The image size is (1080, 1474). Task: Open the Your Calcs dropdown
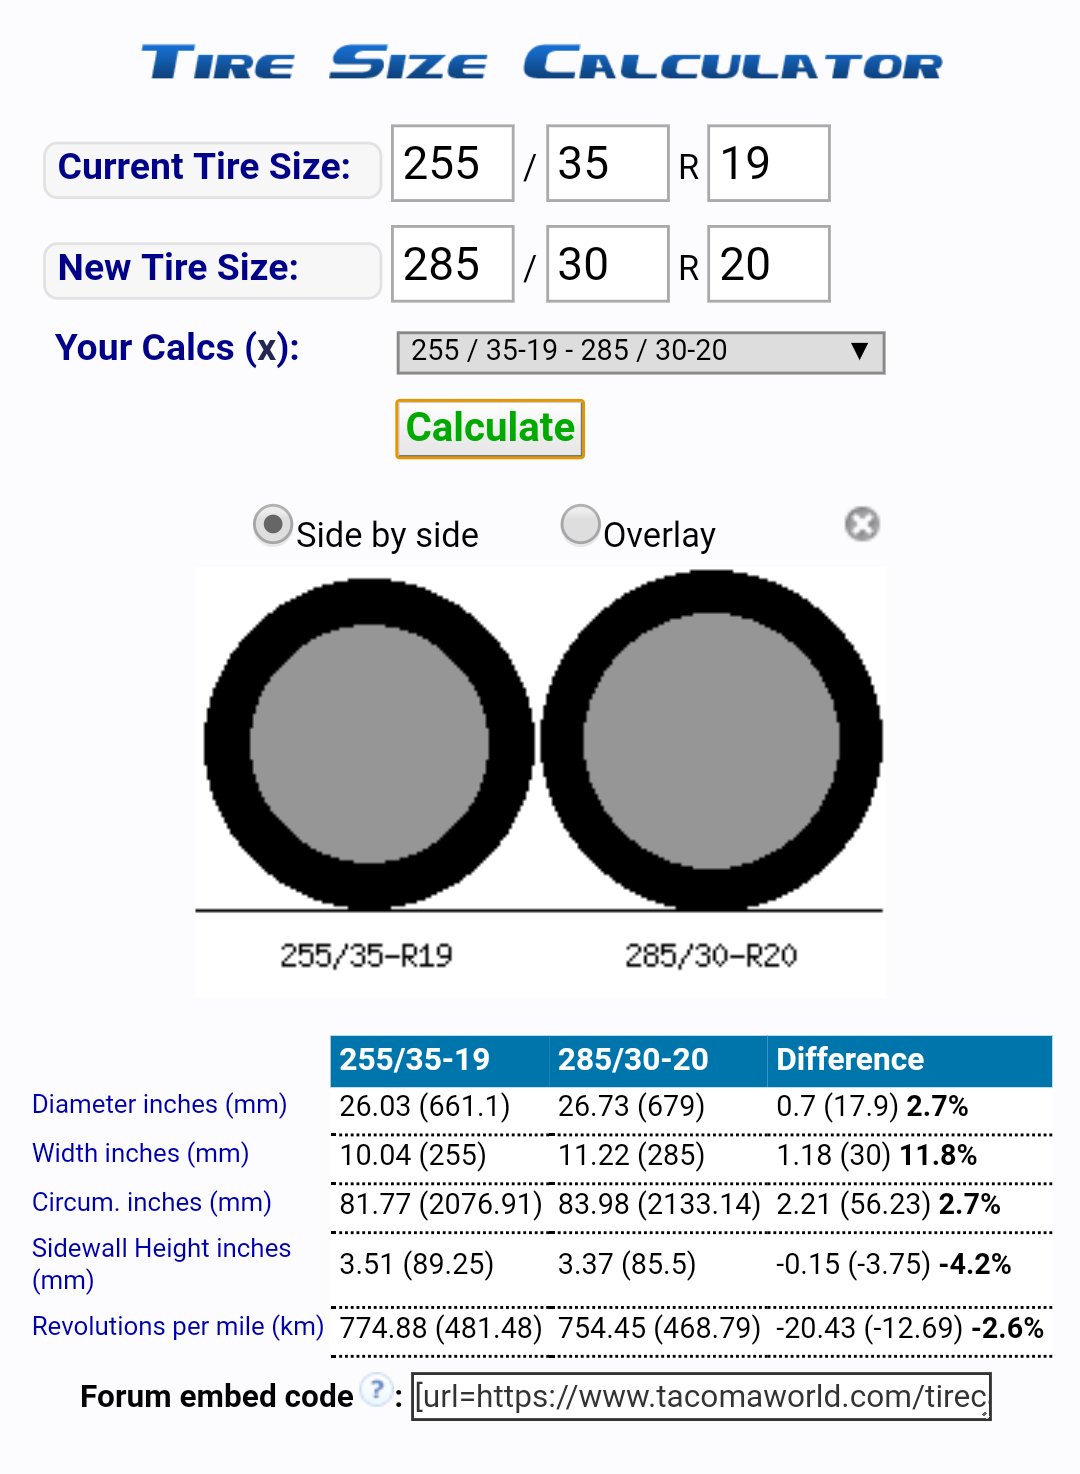(x=640, y=352)
